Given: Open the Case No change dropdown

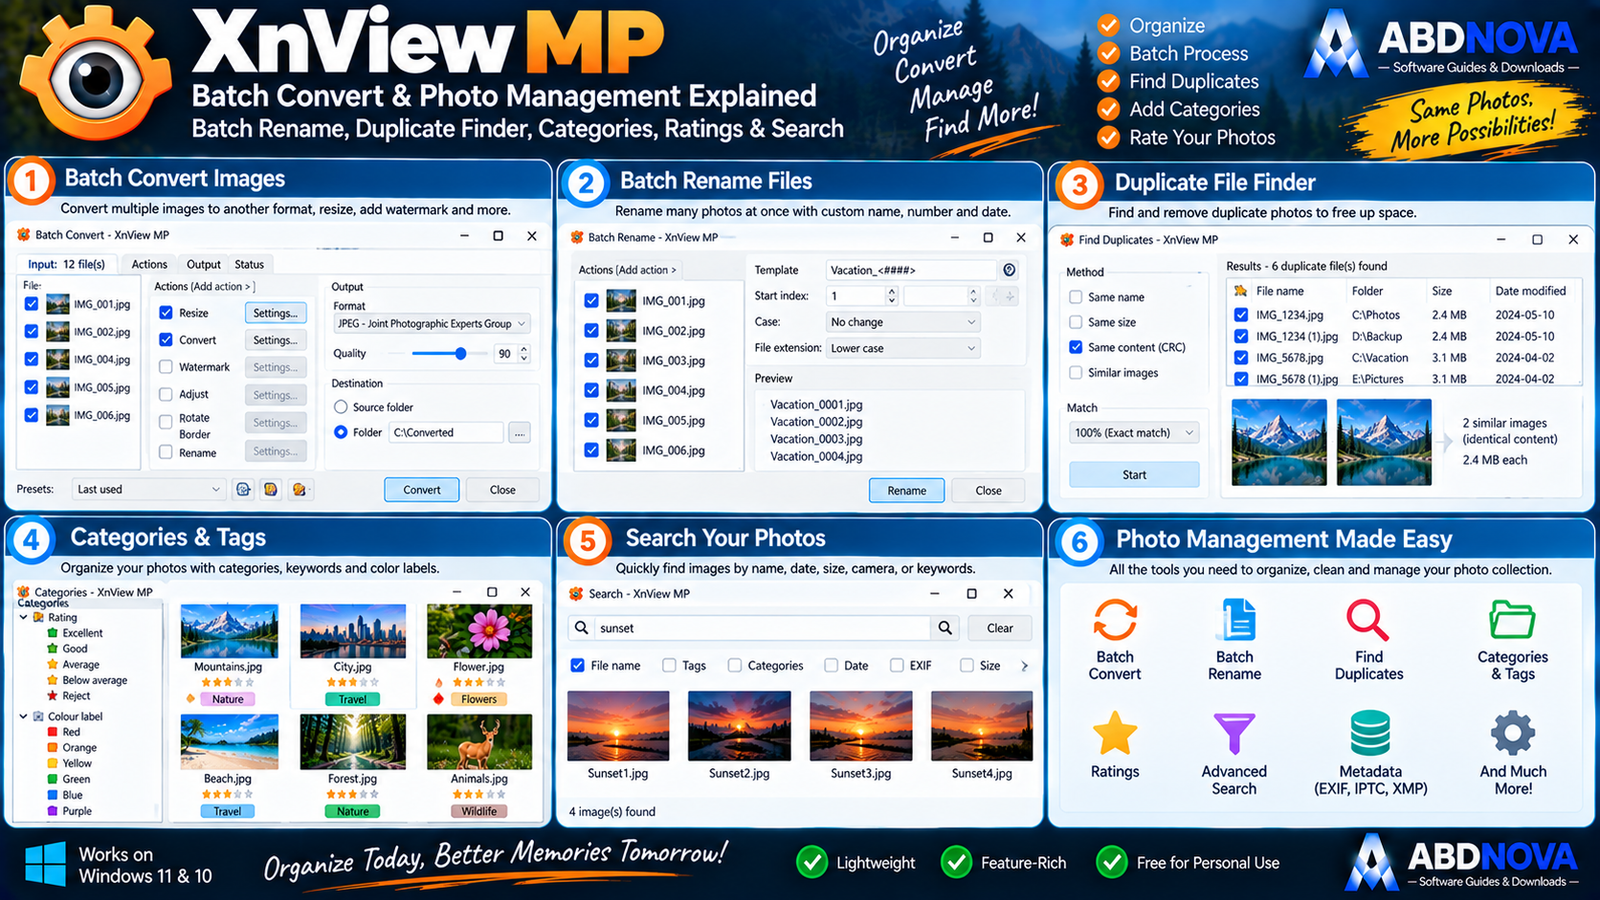Looking at the screenshot, I should coord(904,322).
